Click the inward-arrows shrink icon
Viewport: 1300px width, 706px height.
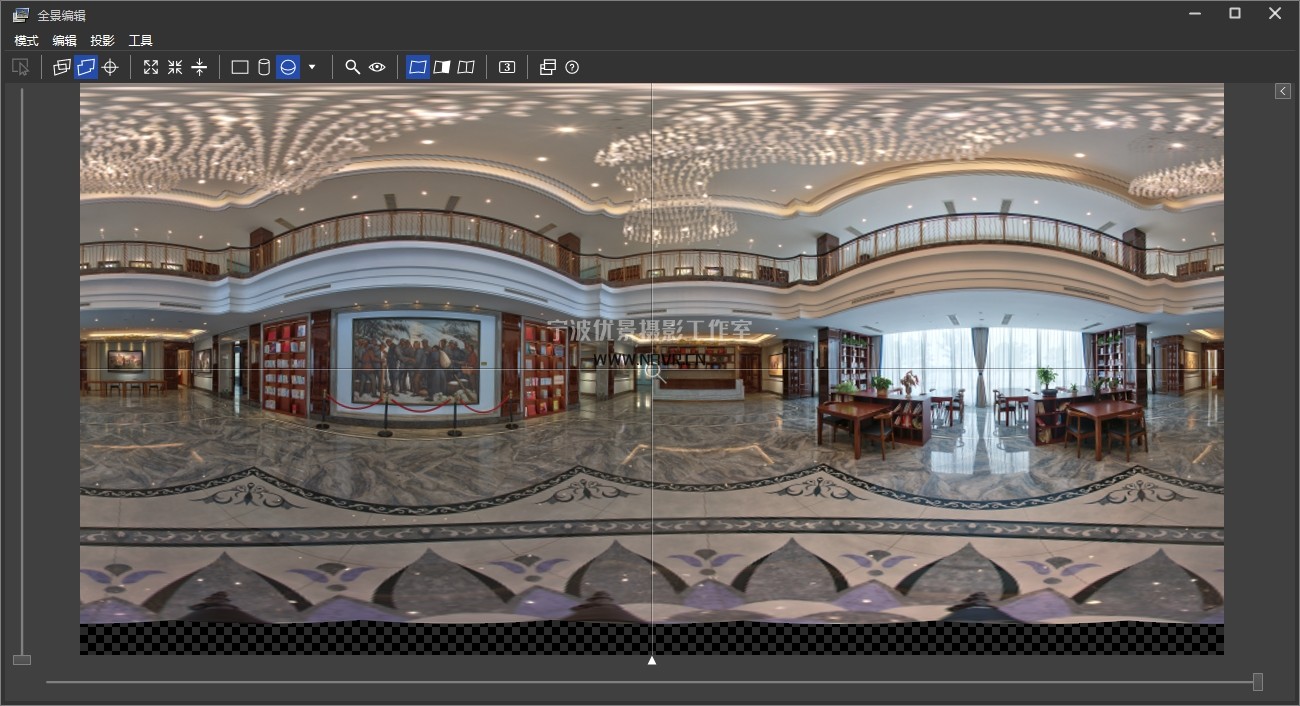coord(175,67)
